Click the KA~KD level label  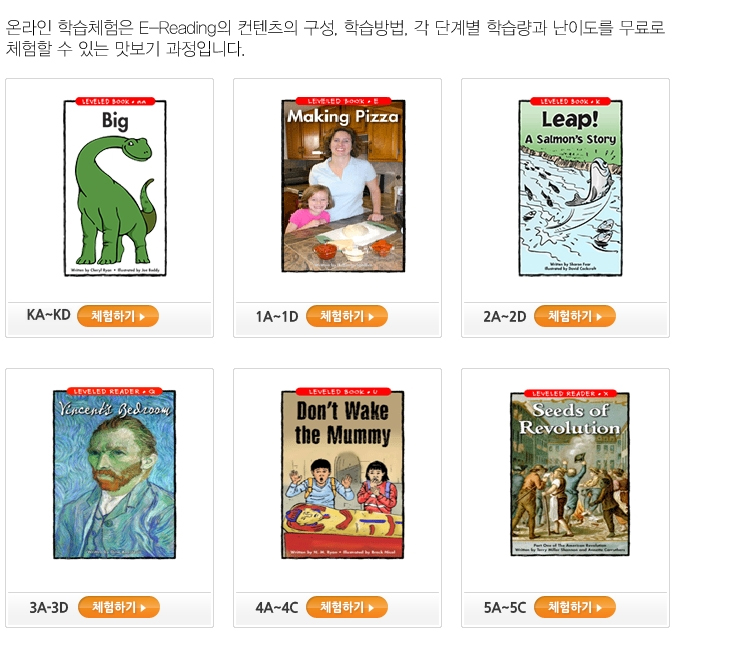coord(48,315)
